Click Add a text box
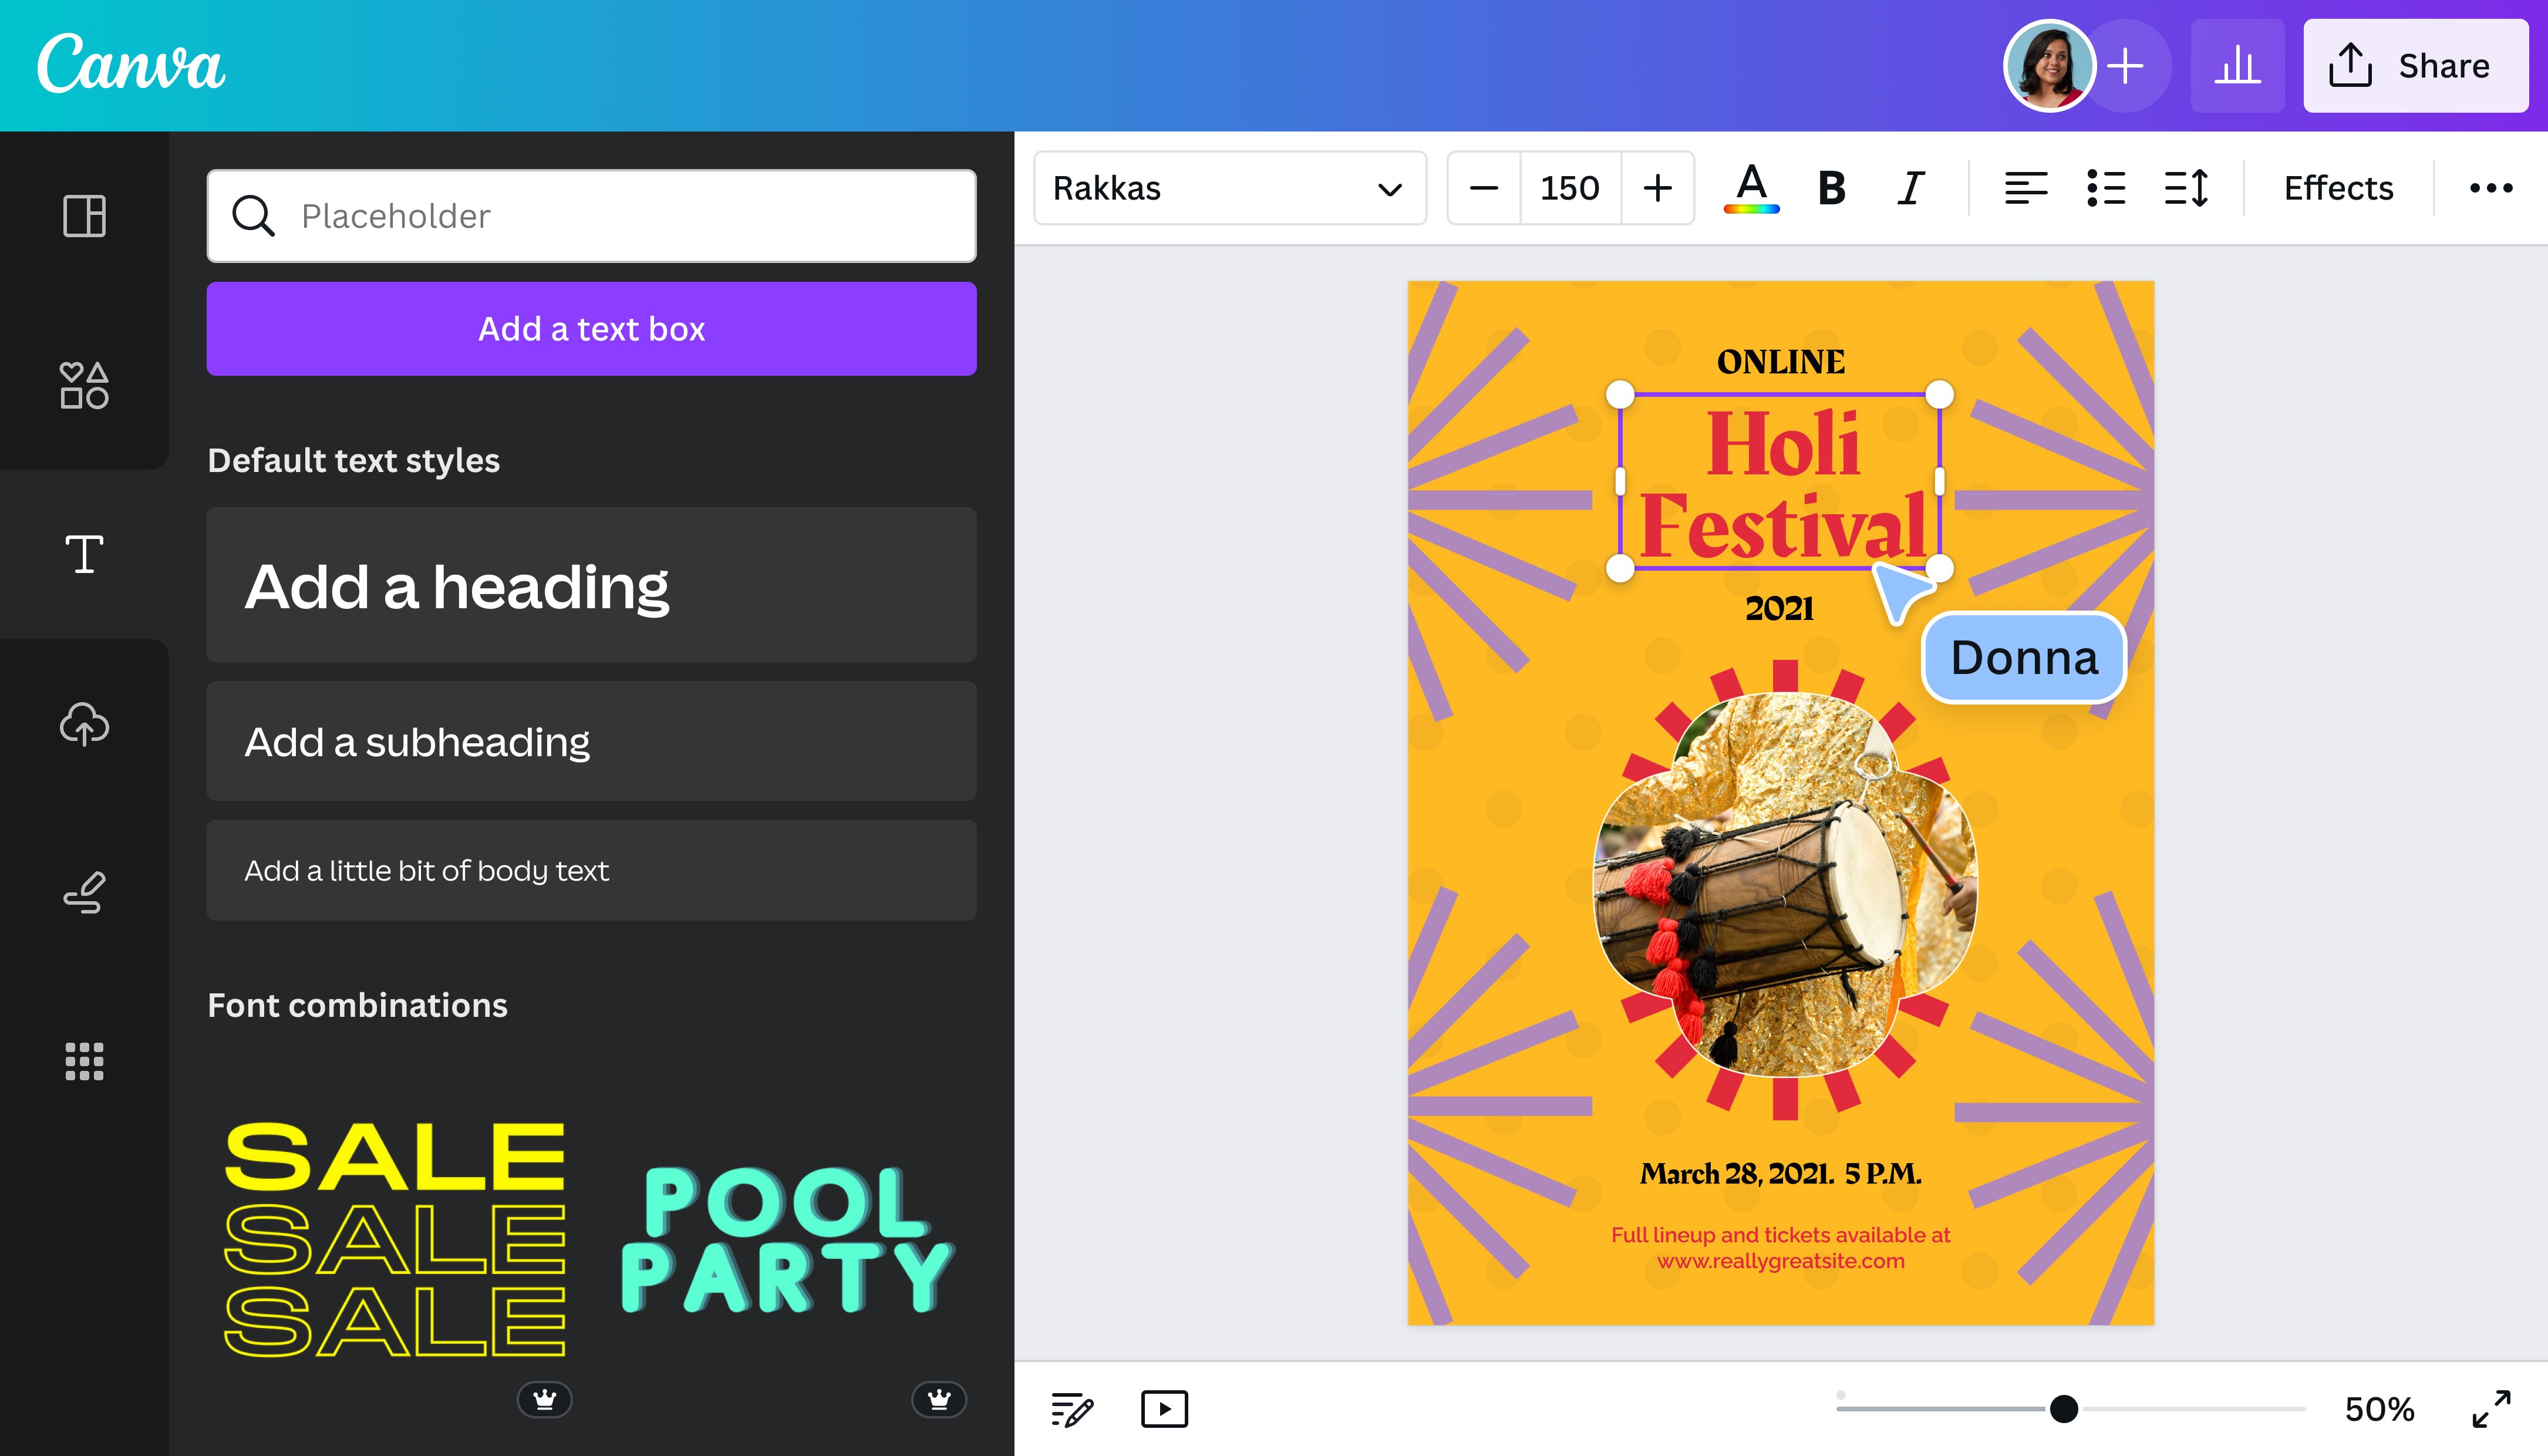 [591, 328]
